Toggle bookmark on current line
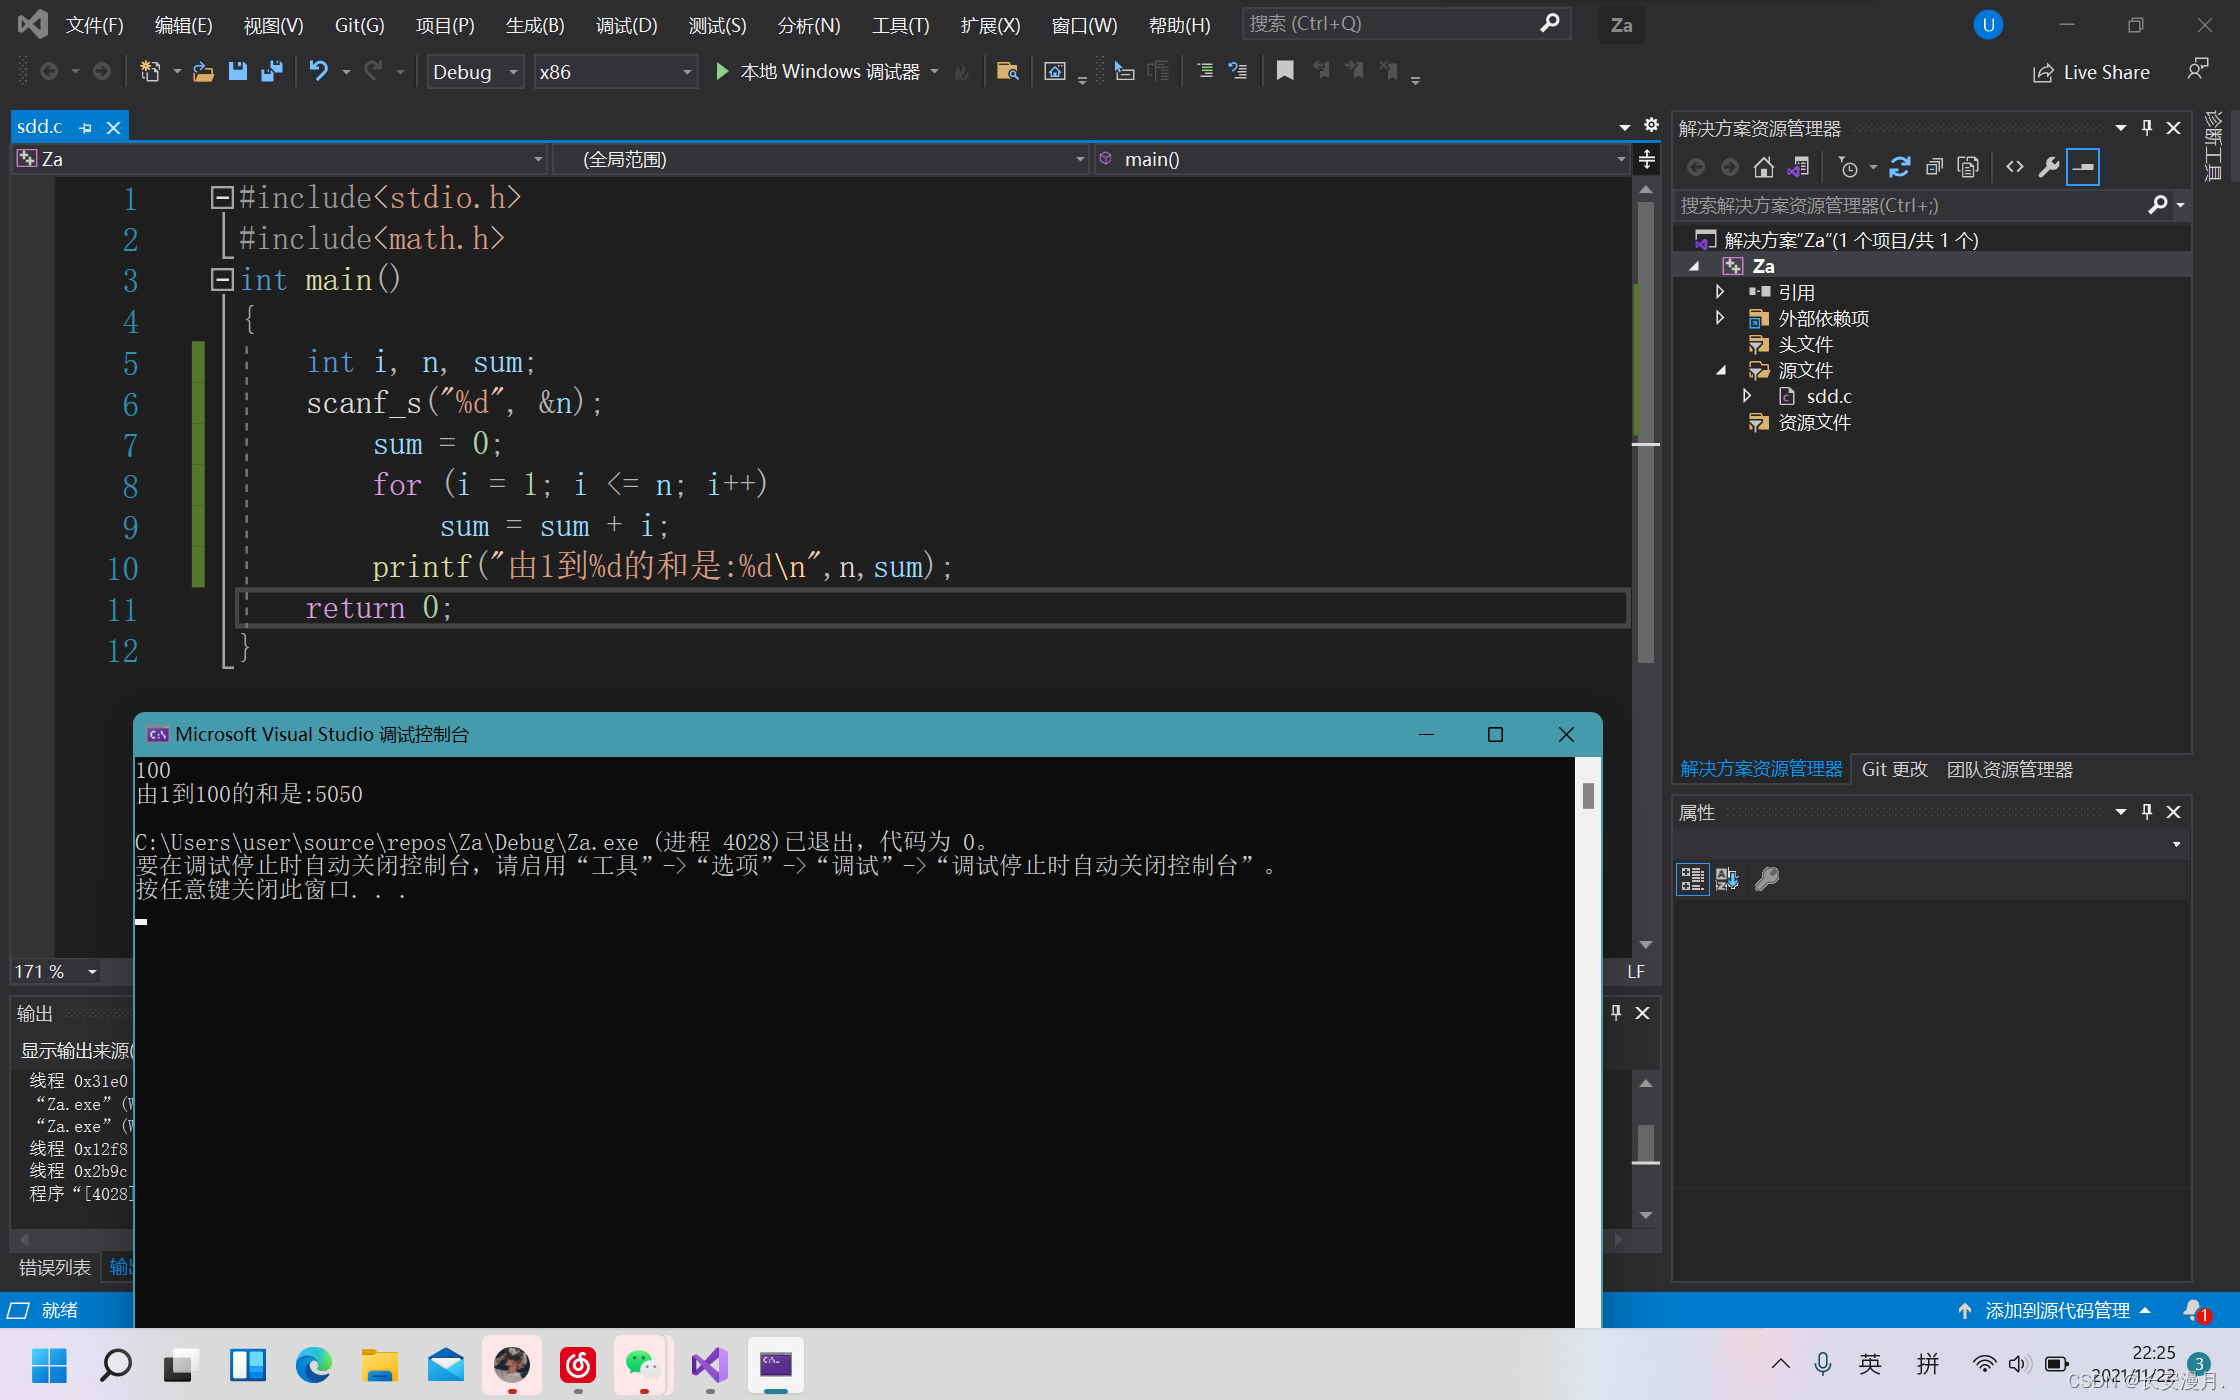2240x1400 pixels. 1285,71
